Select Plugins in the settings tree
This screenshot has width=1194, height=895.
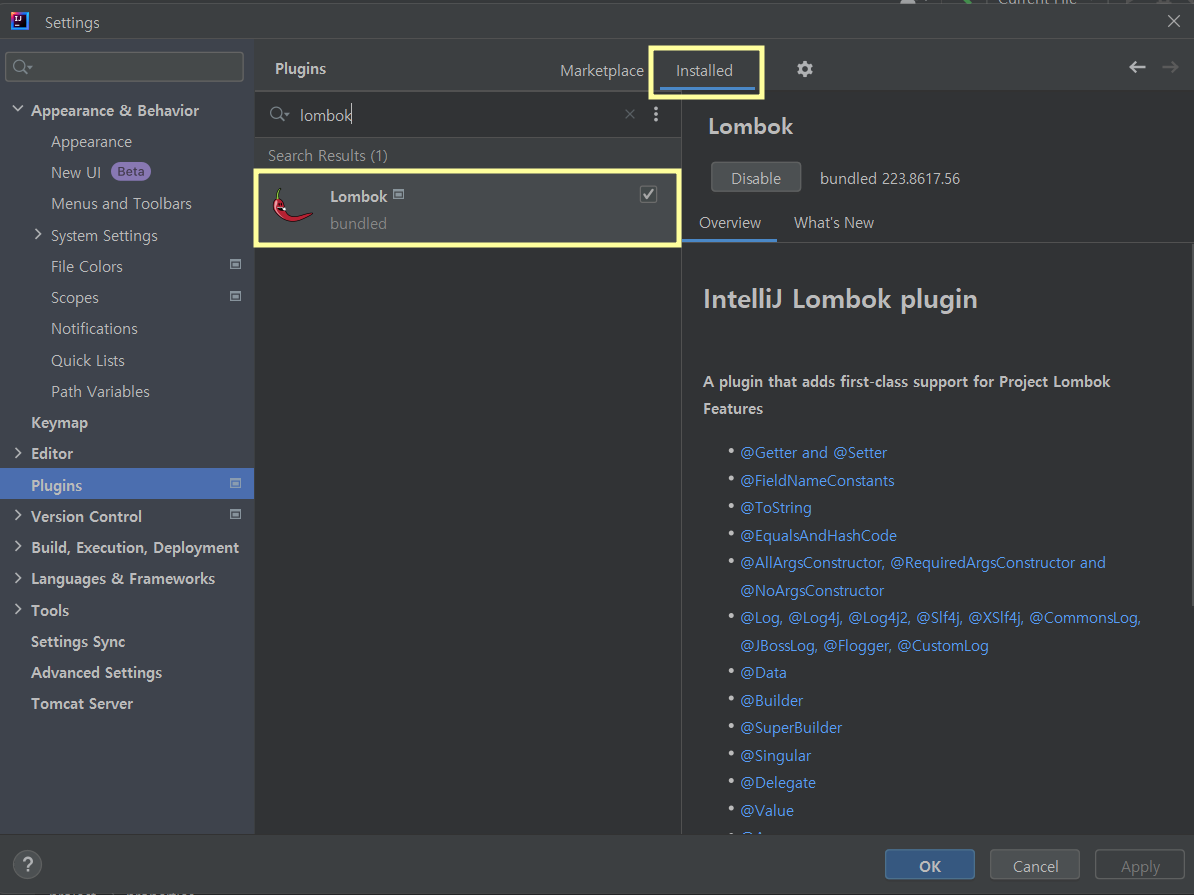coord(126,484)
